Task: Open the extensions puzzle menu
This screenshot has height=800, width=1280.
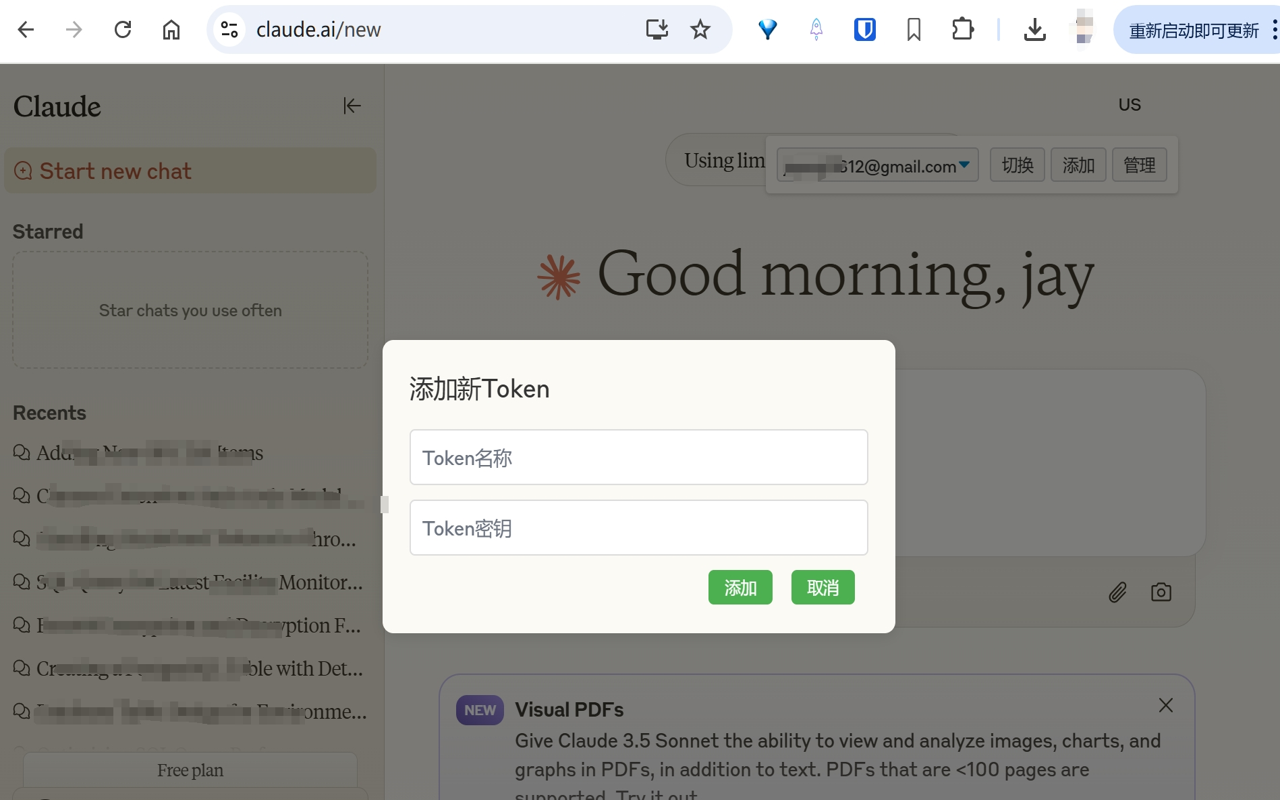Action: point(963,30)
